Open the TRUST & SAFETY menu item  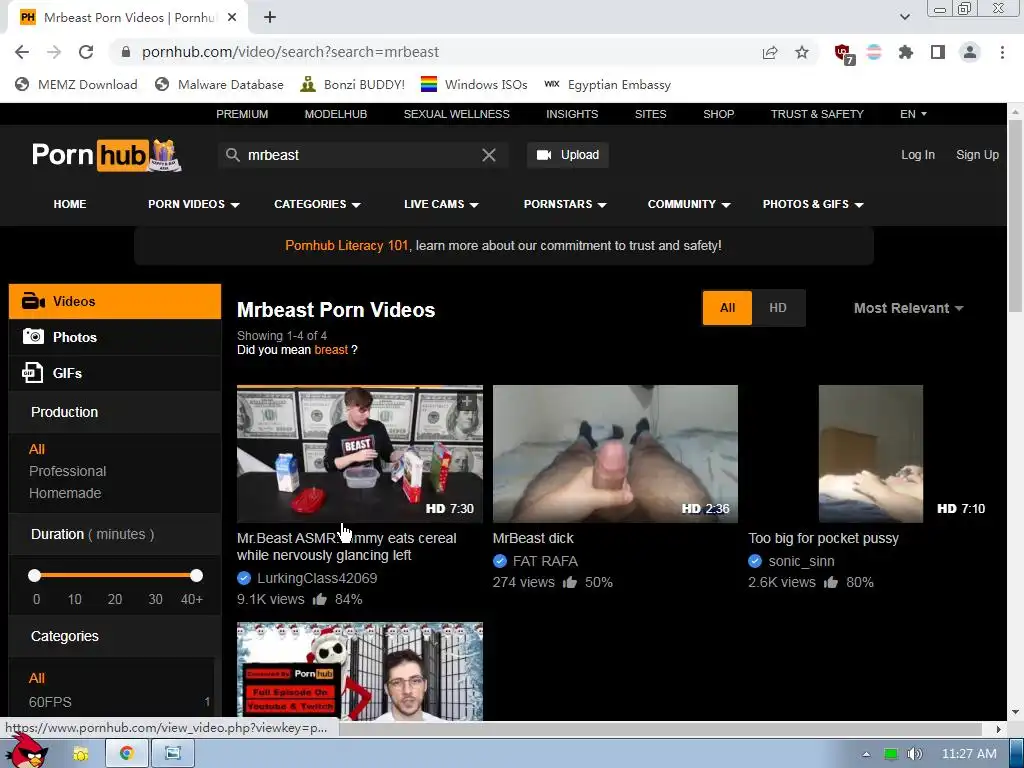(817, 114)
